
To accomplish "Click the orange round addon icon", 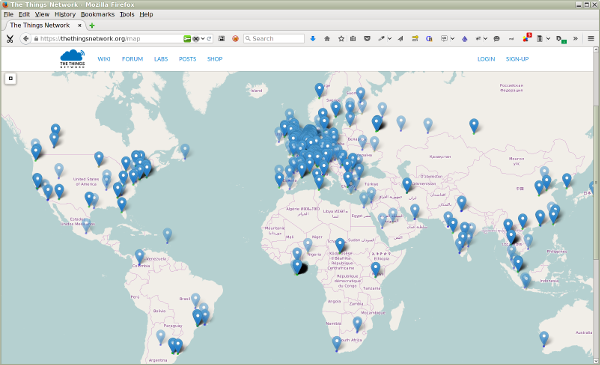I will (235, 39).
